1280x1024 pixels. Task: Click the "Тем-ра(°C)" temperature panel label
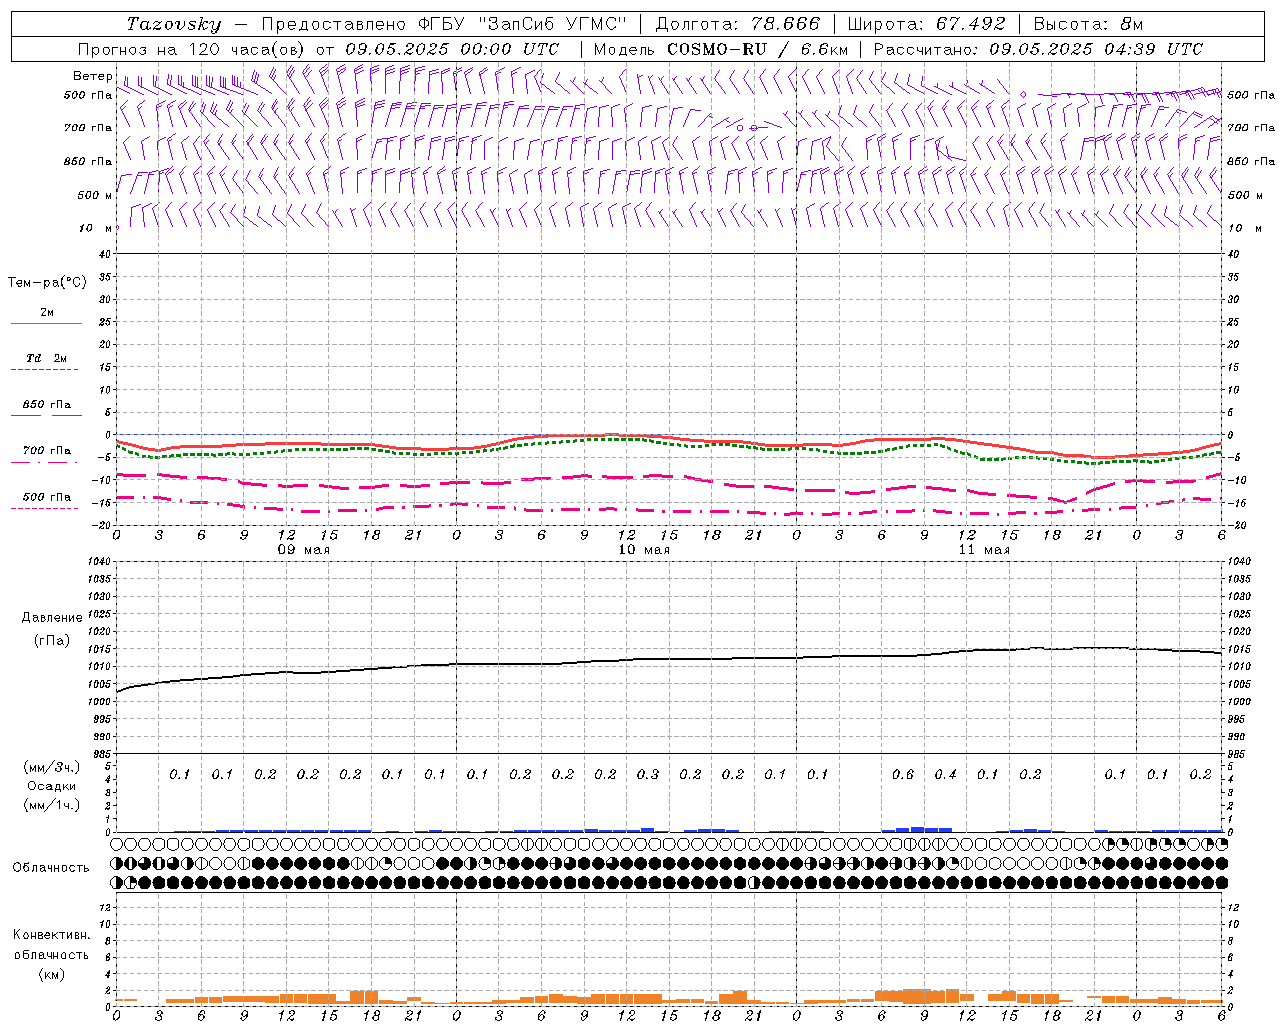click(x=47, y=283)
